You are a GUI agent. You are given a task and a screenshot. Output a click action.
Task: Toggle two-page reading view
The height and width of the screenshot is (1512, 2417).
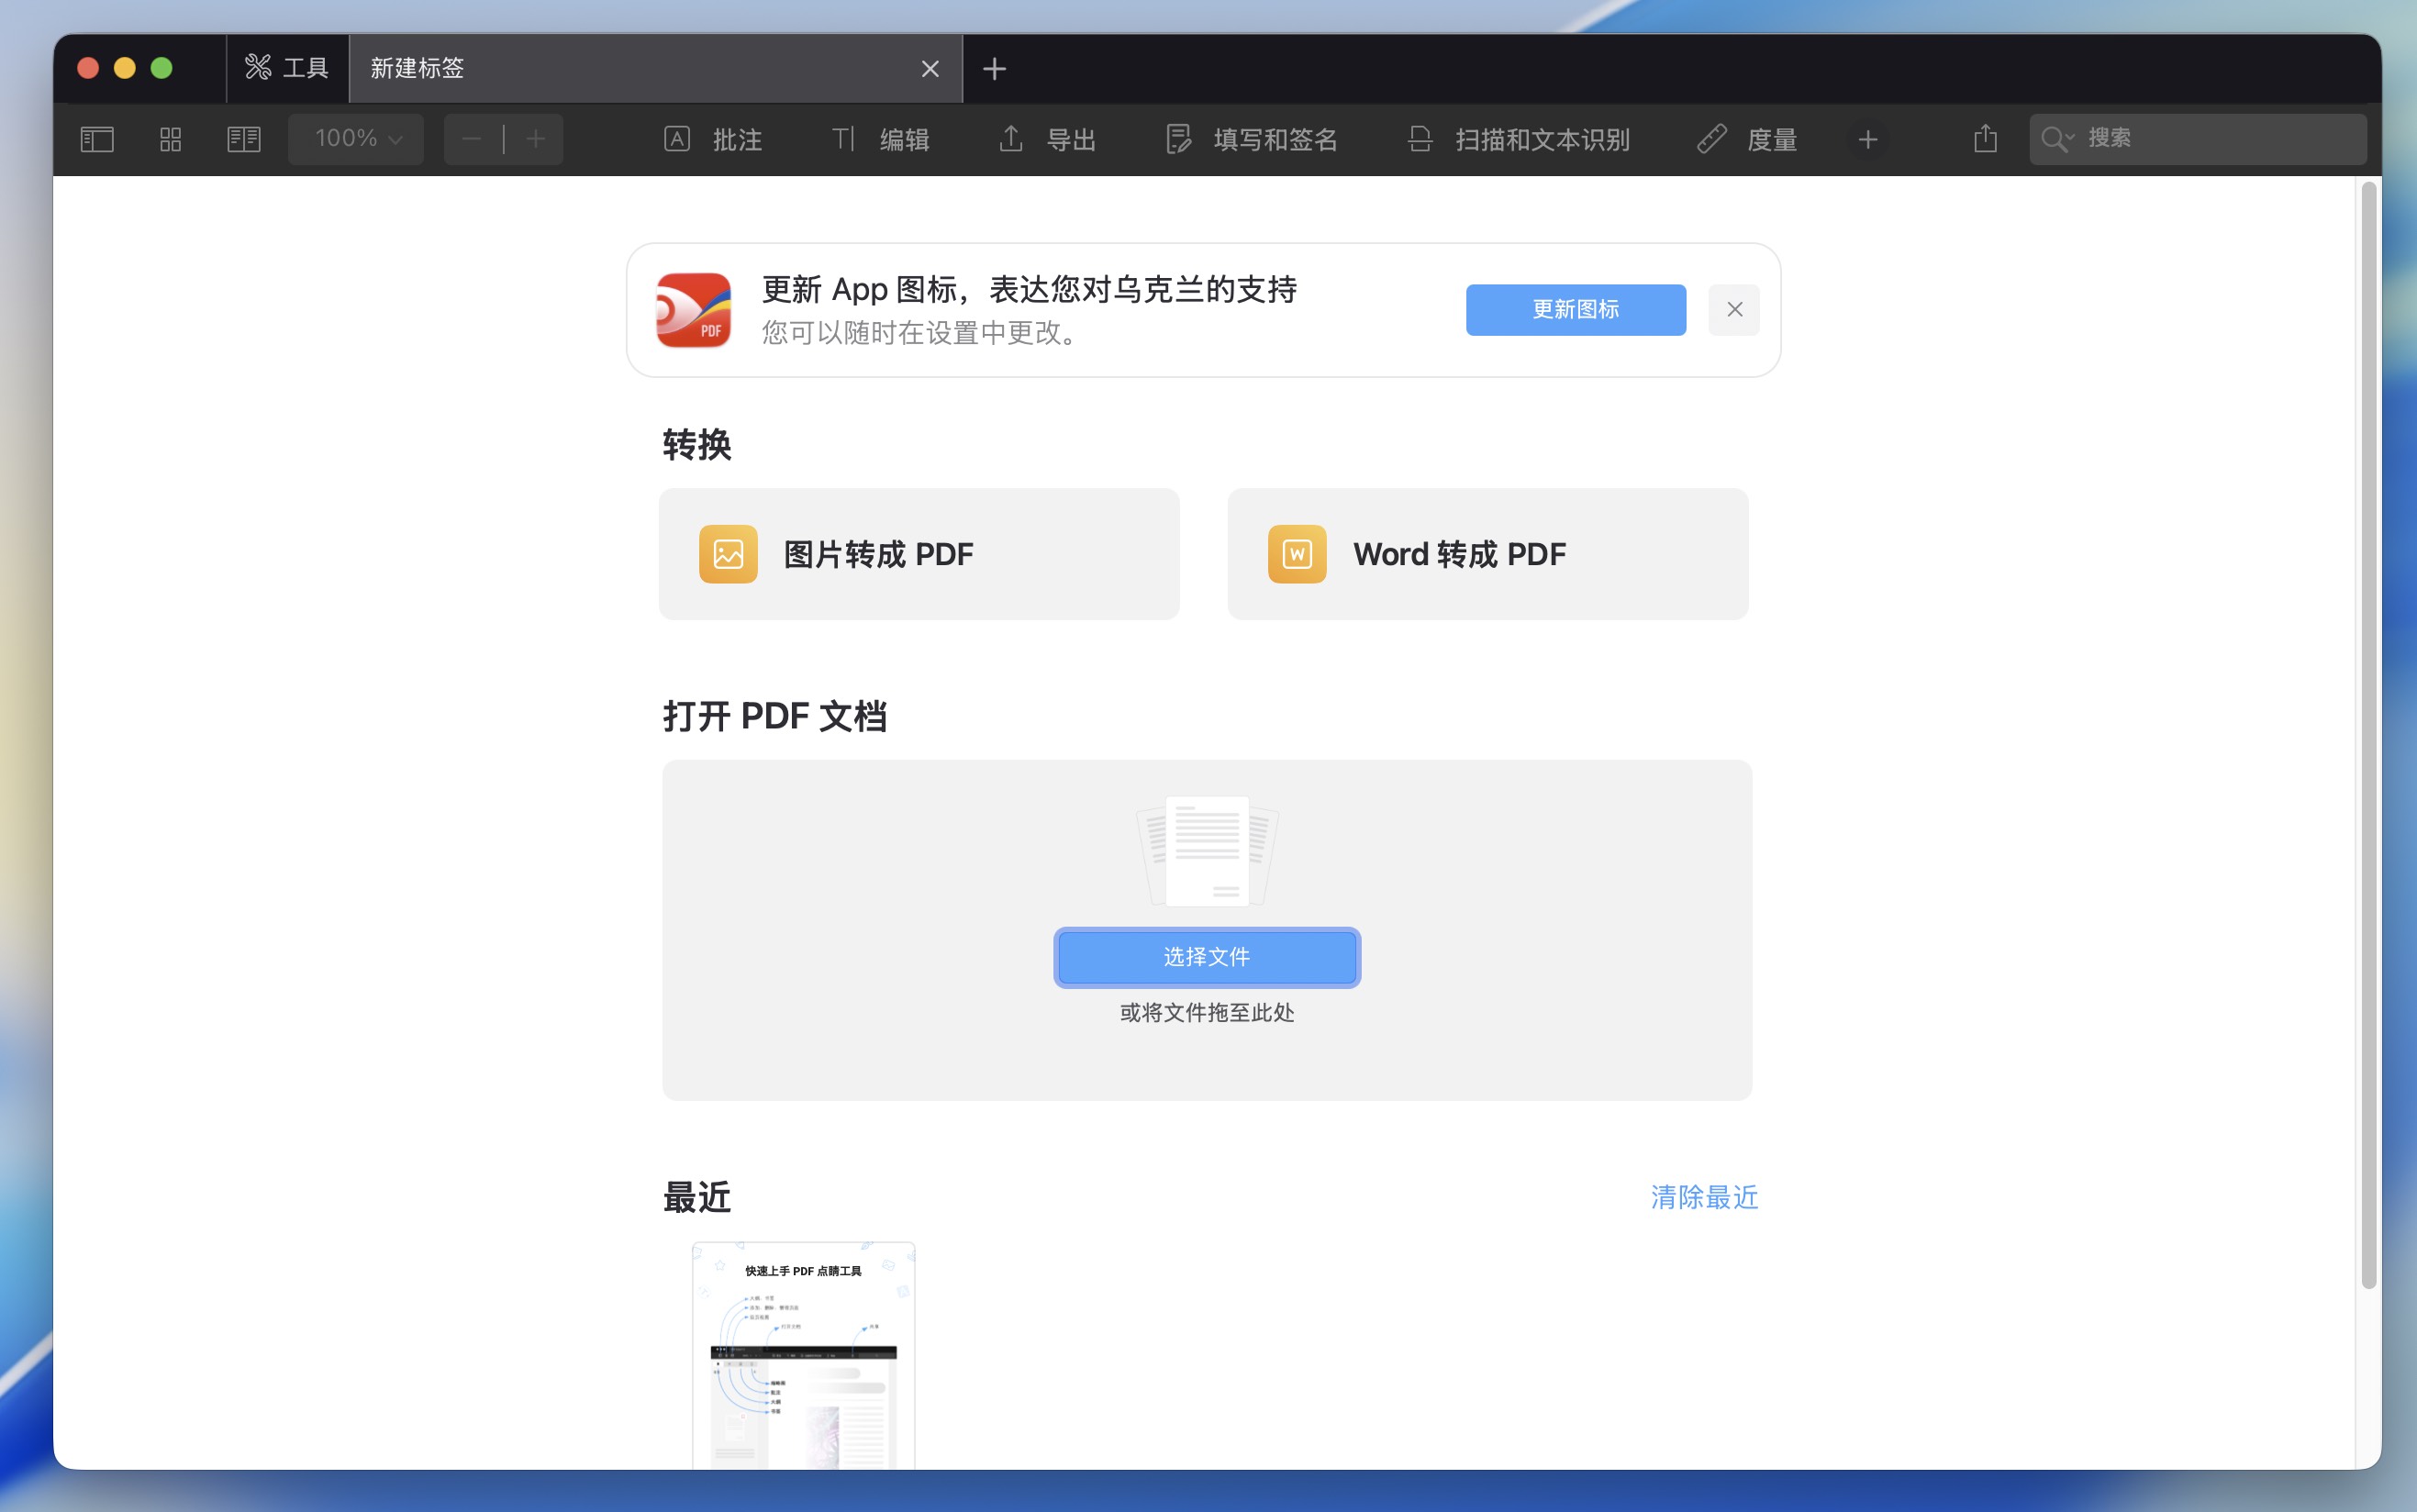coord(244,139)
